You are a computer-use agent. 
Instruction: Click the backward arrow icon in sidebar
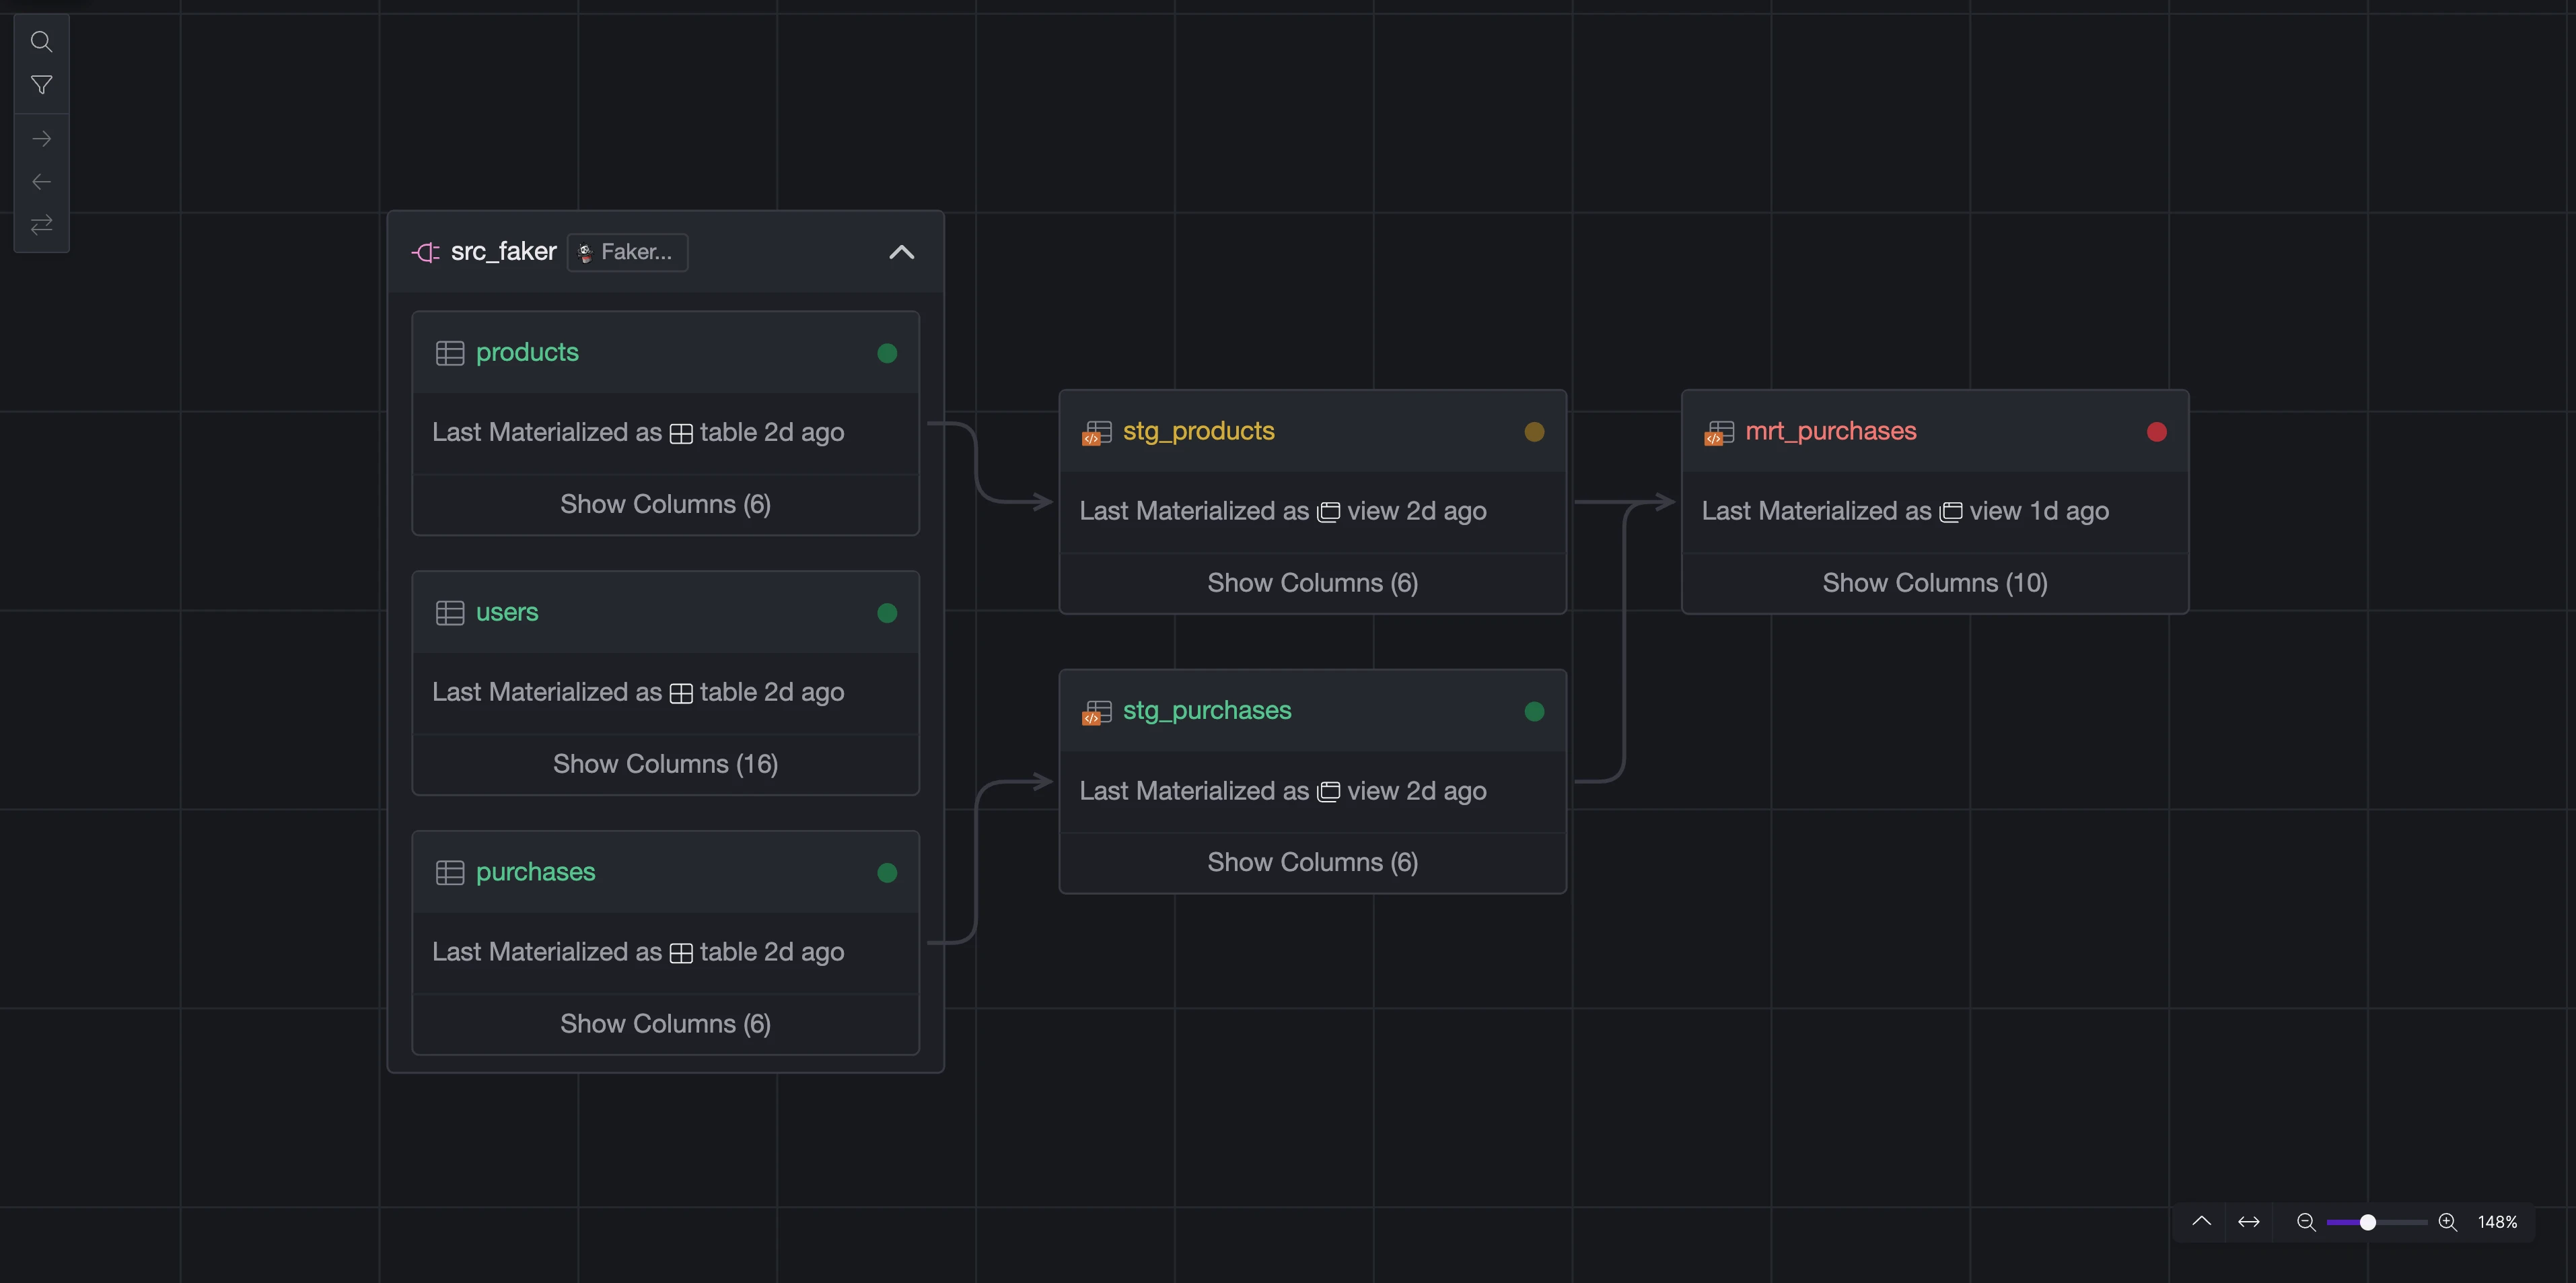[x=40, y=180]
